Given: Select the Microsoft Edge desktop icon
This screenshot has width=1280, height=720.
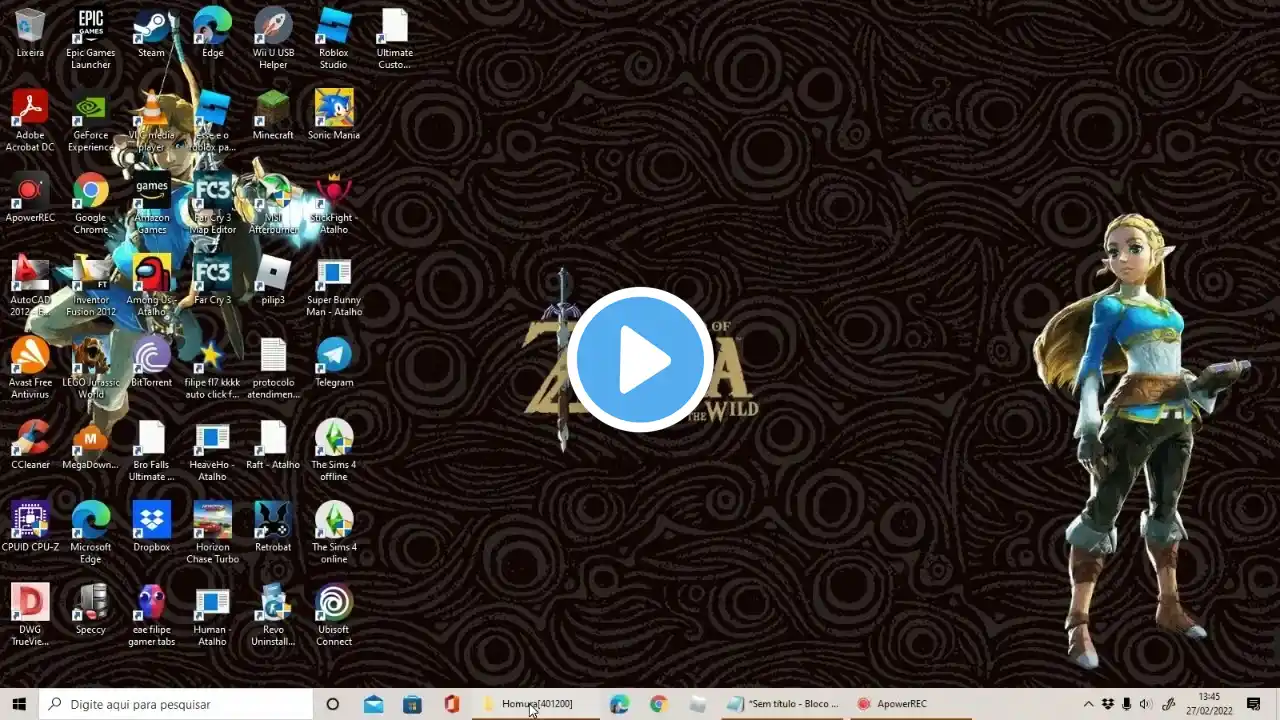Looking at the screenshot, I should click(x=91, y=533).
